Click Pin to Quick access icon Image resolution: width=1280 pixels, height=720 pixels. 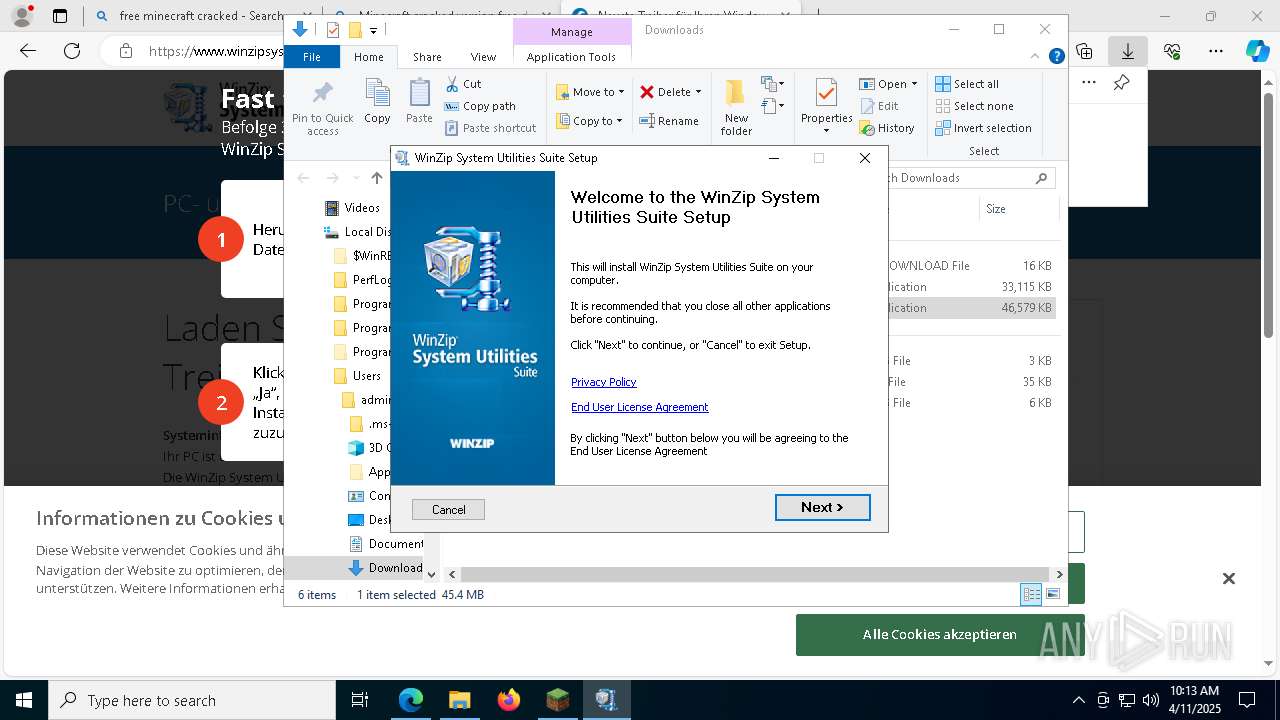pyautogui.click(x=322, y=107)
